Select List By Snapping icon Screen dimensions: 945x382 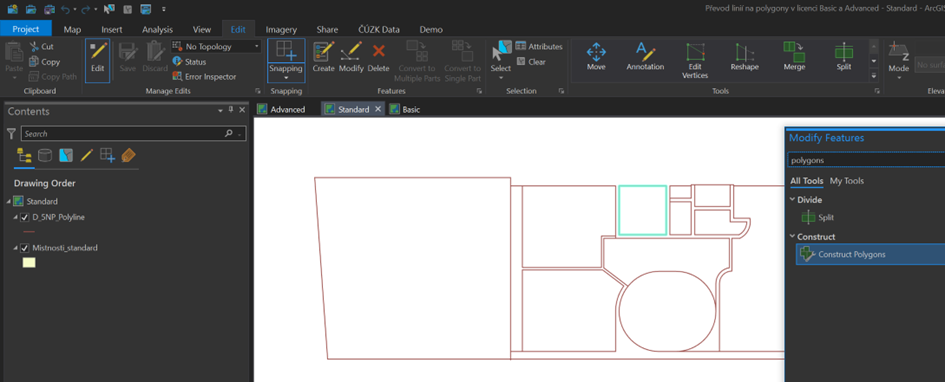107,155
